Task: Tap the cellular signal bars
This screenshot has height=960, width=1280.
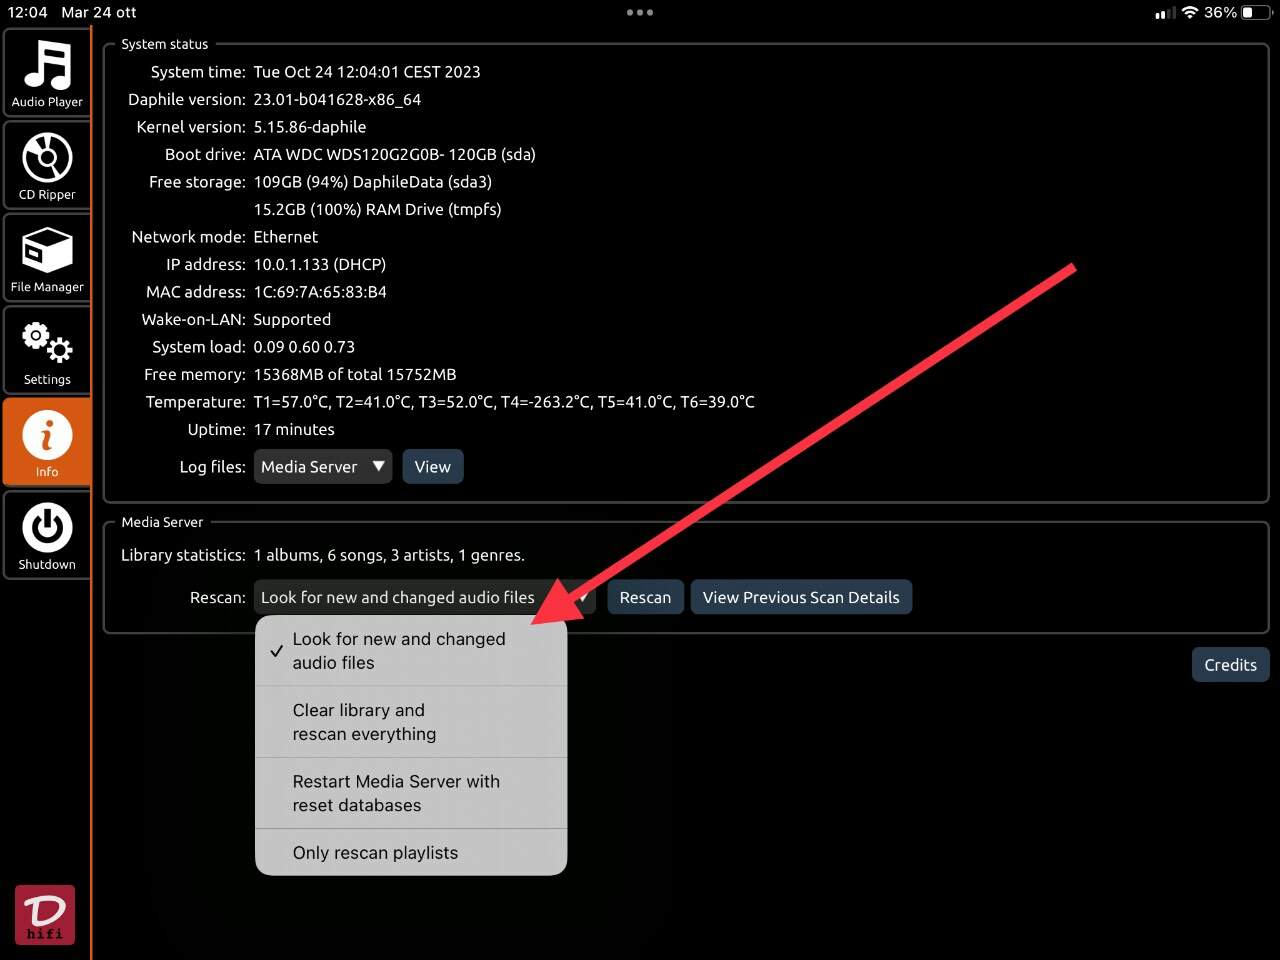Action: pos(1164,13)
